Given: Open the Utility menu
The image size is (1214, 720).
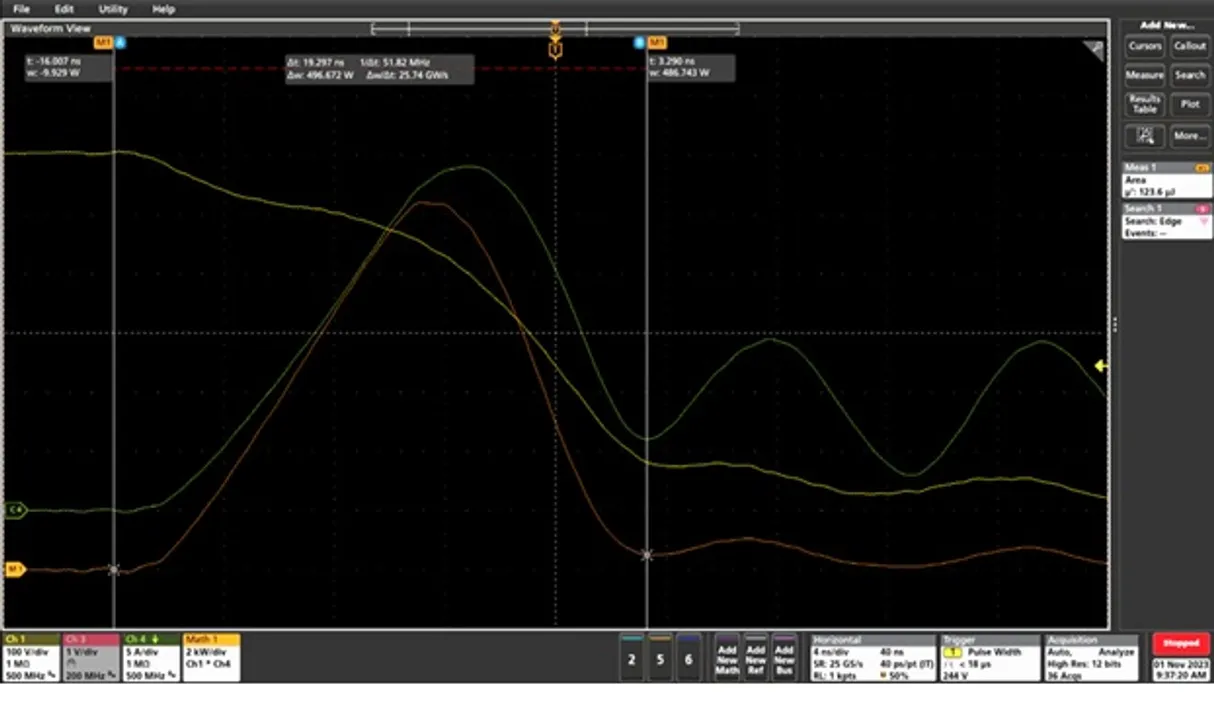Looking at the screenshot, I should pyautogui.click(x=113, y=9).
